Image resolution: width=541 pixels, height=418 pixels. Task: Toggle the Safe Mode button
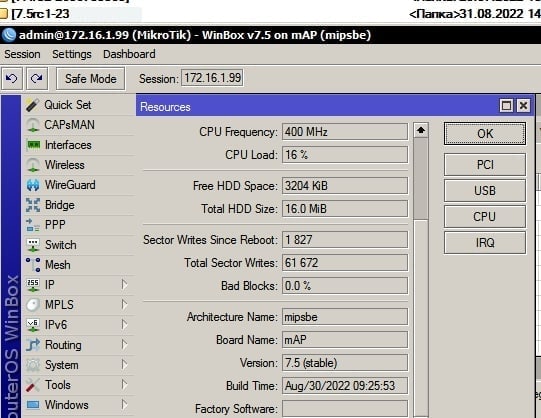(90, 79)
